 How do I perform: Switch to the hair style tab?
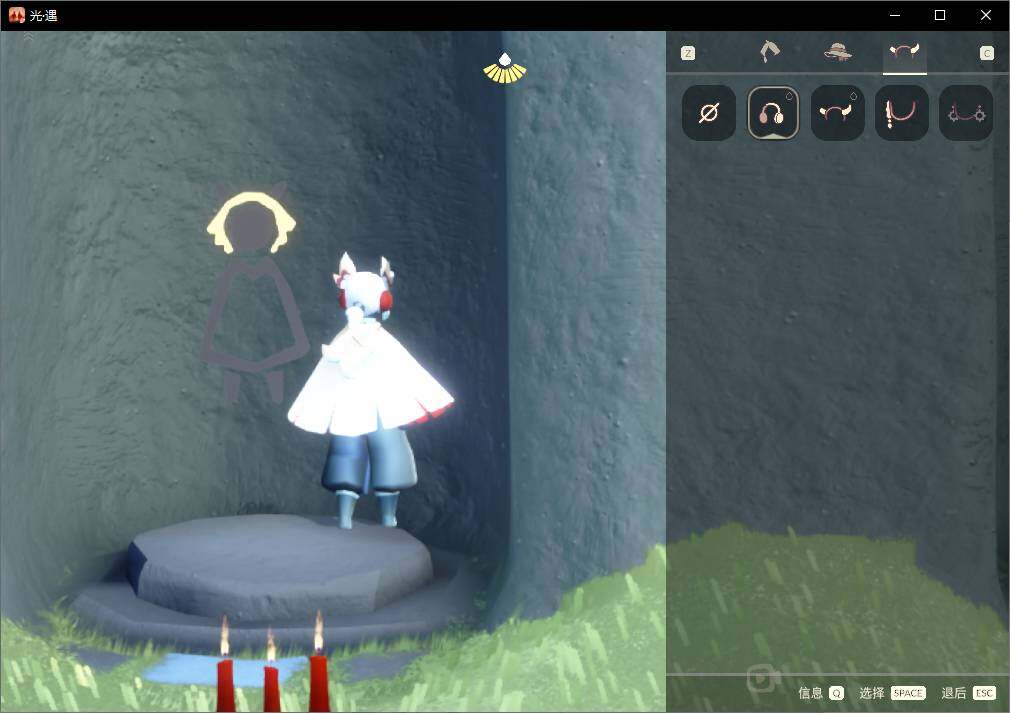click(x=770, y=52)
